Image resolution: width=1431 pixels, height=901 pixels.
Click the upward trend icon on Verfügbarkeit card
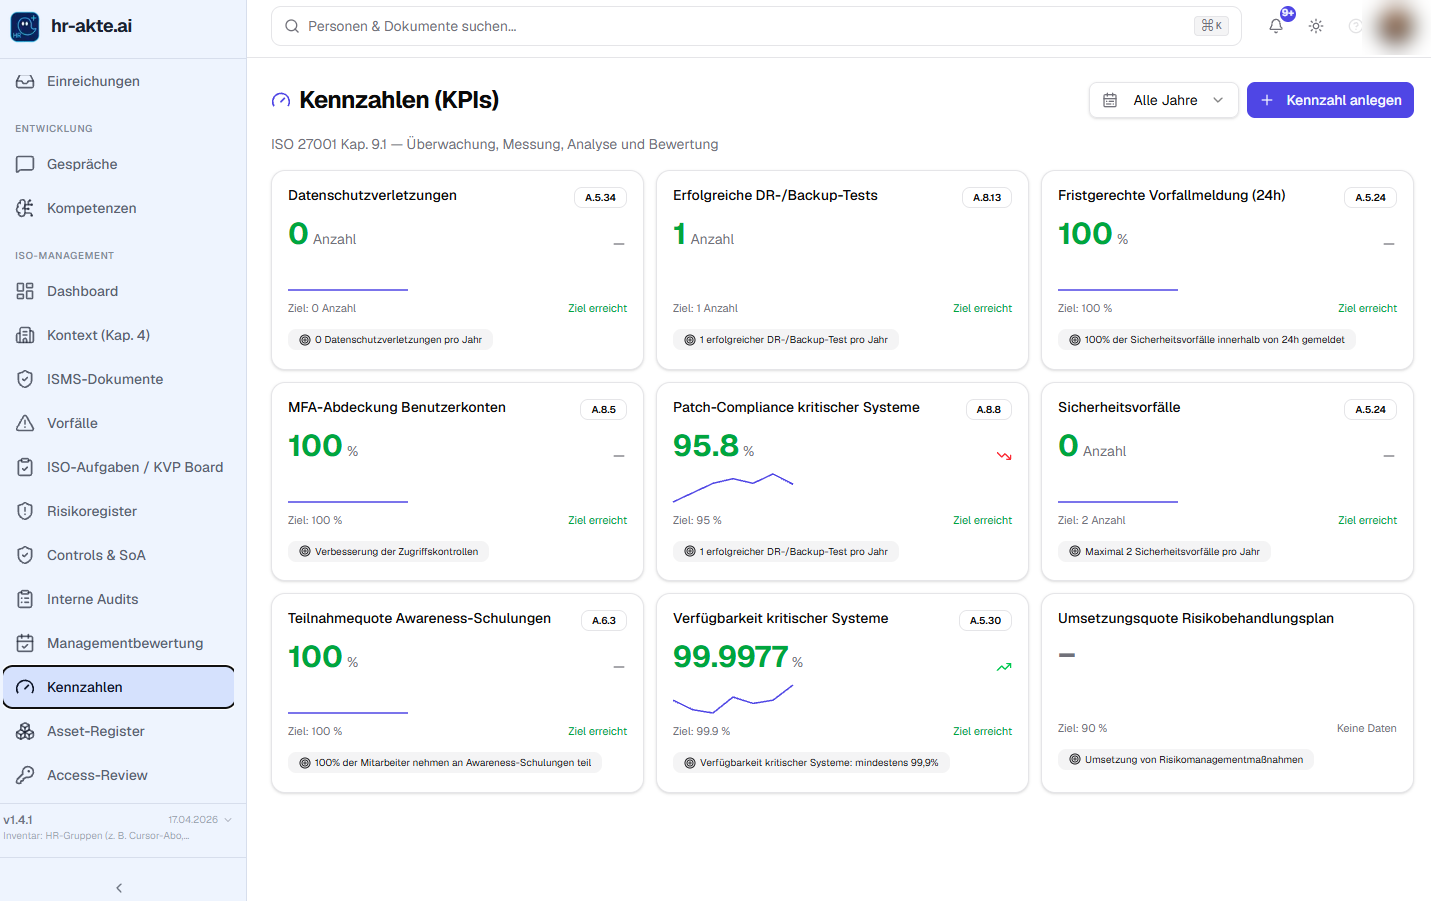[x=1004, y=667]
